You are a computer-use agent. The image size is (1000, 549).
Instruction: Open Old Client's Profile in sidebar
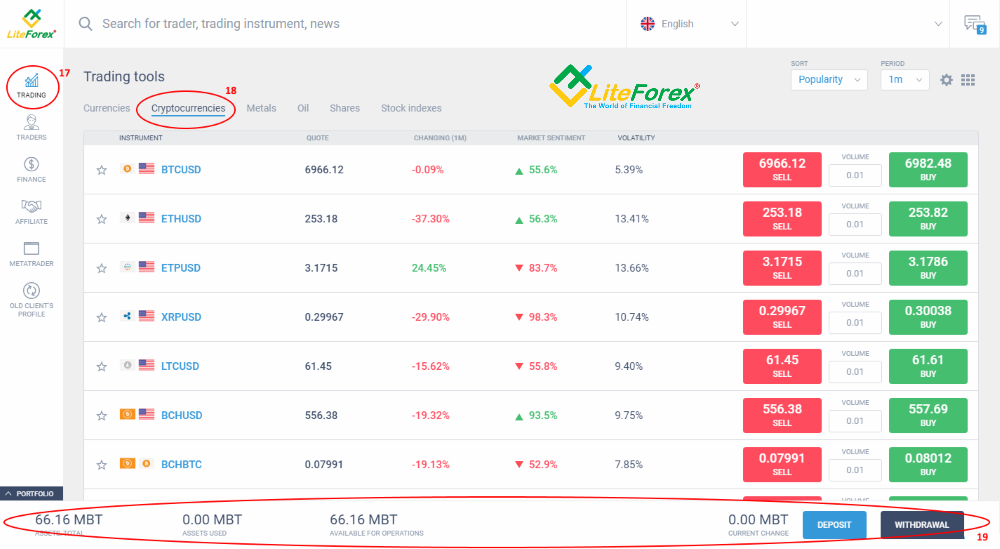pyautogui.click(x=31, y=300)
